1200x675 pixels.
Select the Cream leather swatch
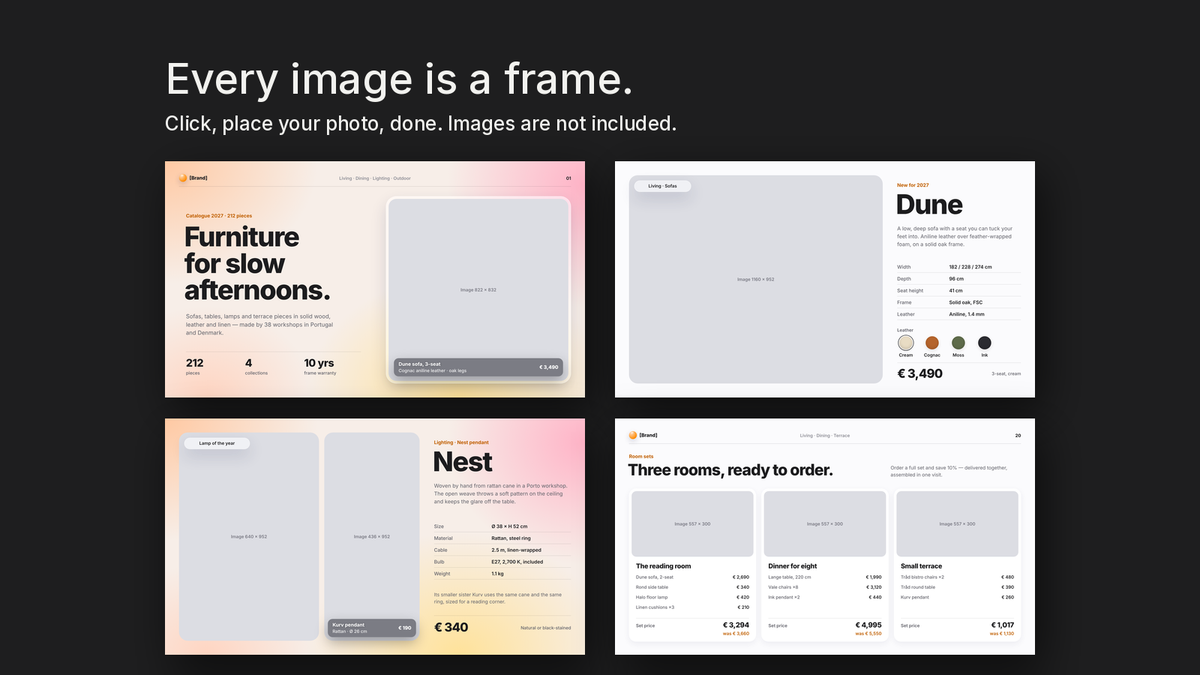906,343
